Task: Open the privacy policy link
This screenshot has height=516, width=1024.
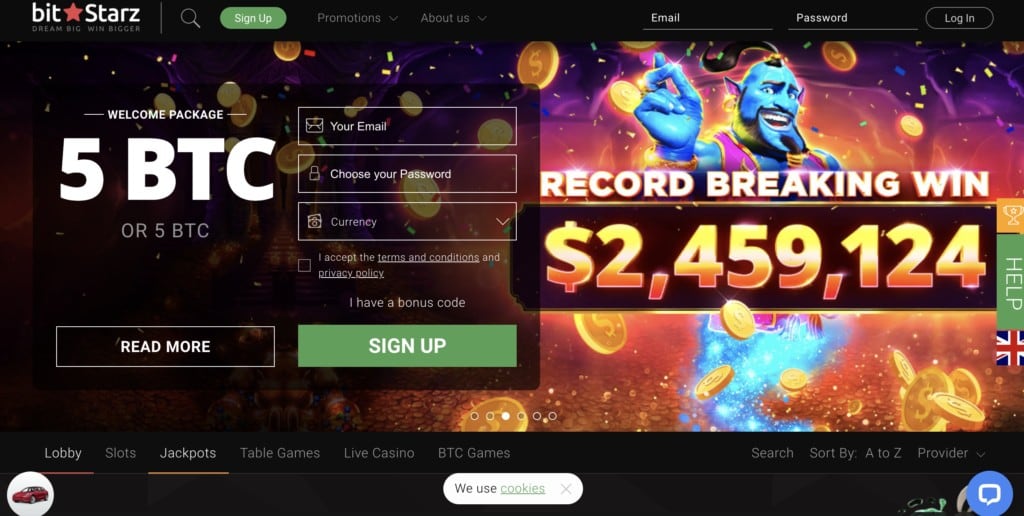Action: tap(351, 273)
